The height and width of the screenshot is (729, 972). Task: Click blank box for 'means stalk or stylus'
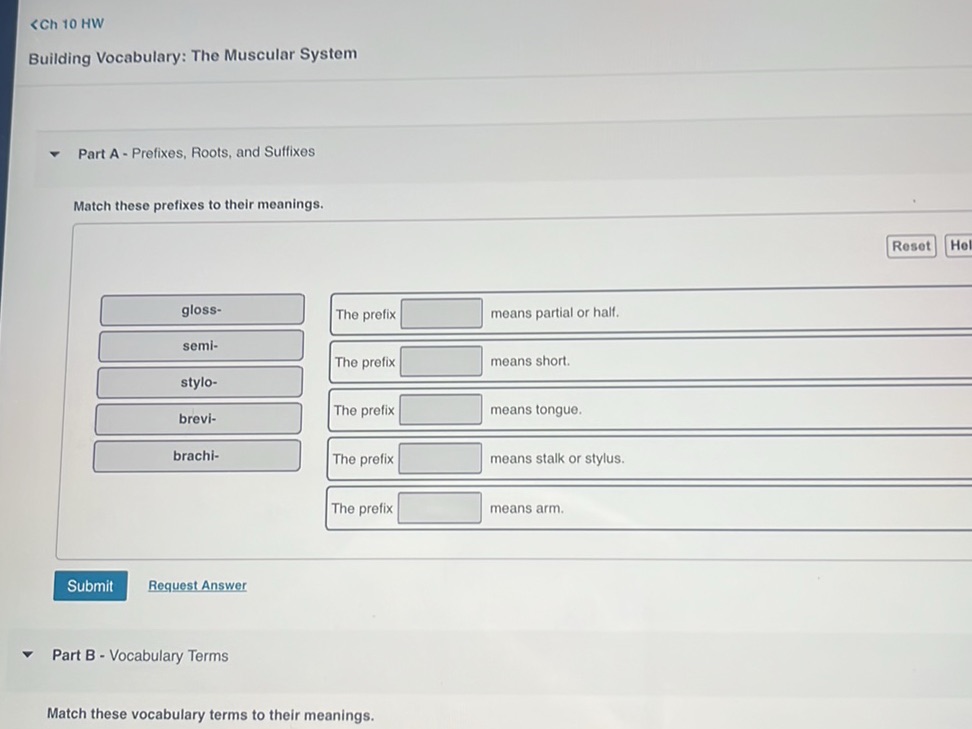pyautogui.click(x=440, y=459)
